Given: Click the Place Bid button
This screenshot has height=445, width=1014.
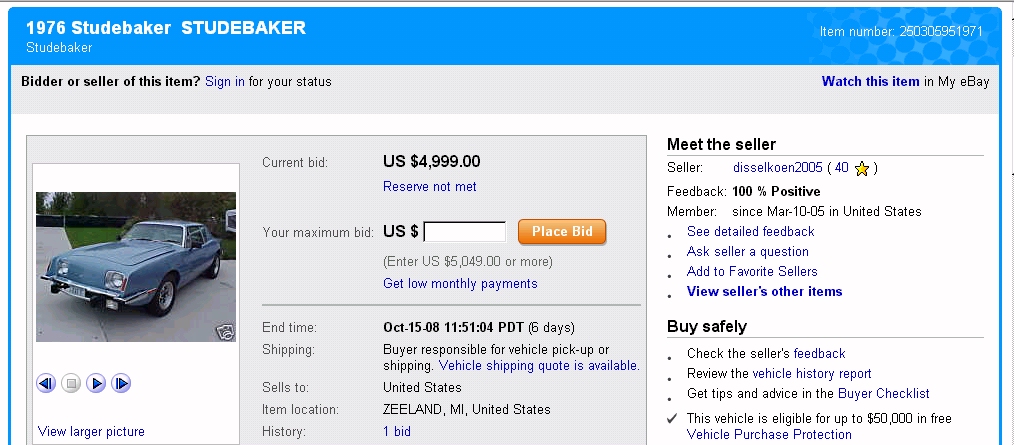Looking at the screenshot, I should pyautogui.click(x=562, y=232).
